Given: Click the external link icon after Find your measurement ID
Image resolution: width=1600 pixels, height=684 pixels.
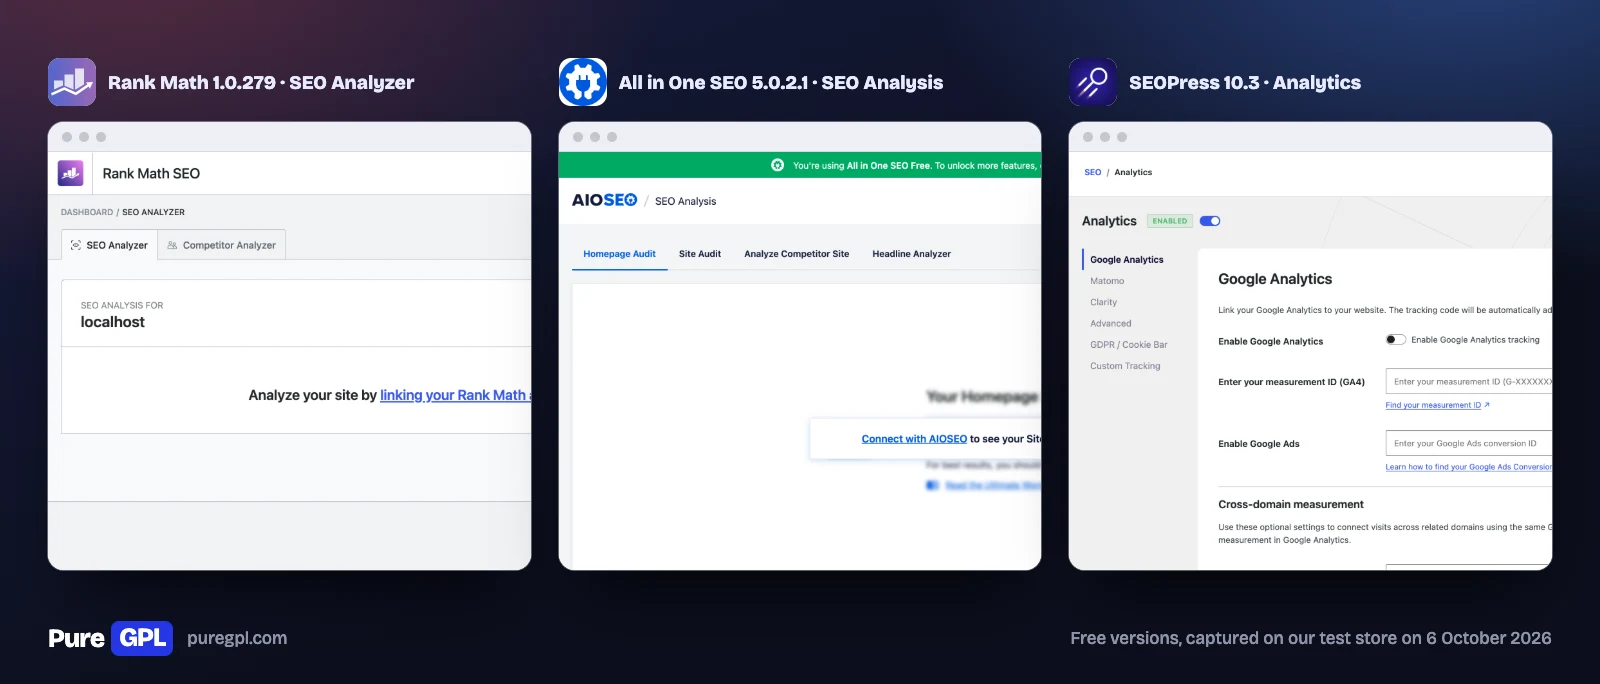Looking at the screenshot, I should (x=1487, y=405).
